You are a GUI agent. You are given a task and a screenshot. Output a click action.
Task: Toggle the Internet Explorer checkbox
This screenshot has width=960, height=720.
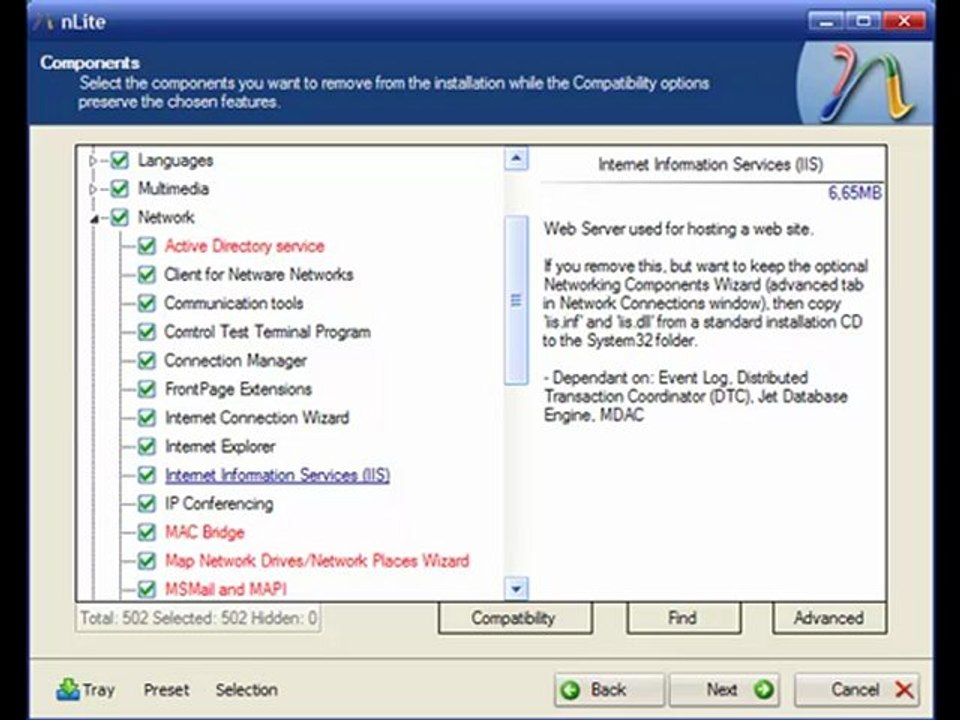click(146, 446)
